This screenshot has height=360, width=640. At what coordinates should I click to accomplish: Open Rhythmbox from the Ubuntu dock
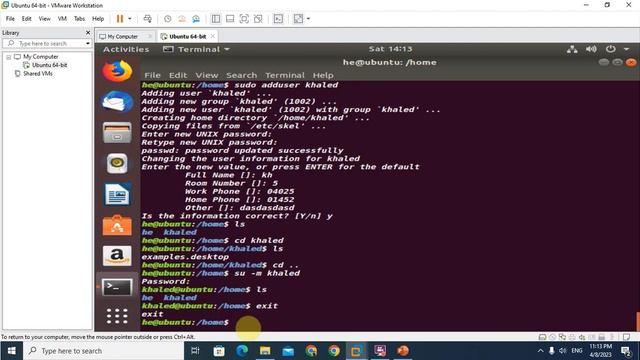[x=117, y=163]
